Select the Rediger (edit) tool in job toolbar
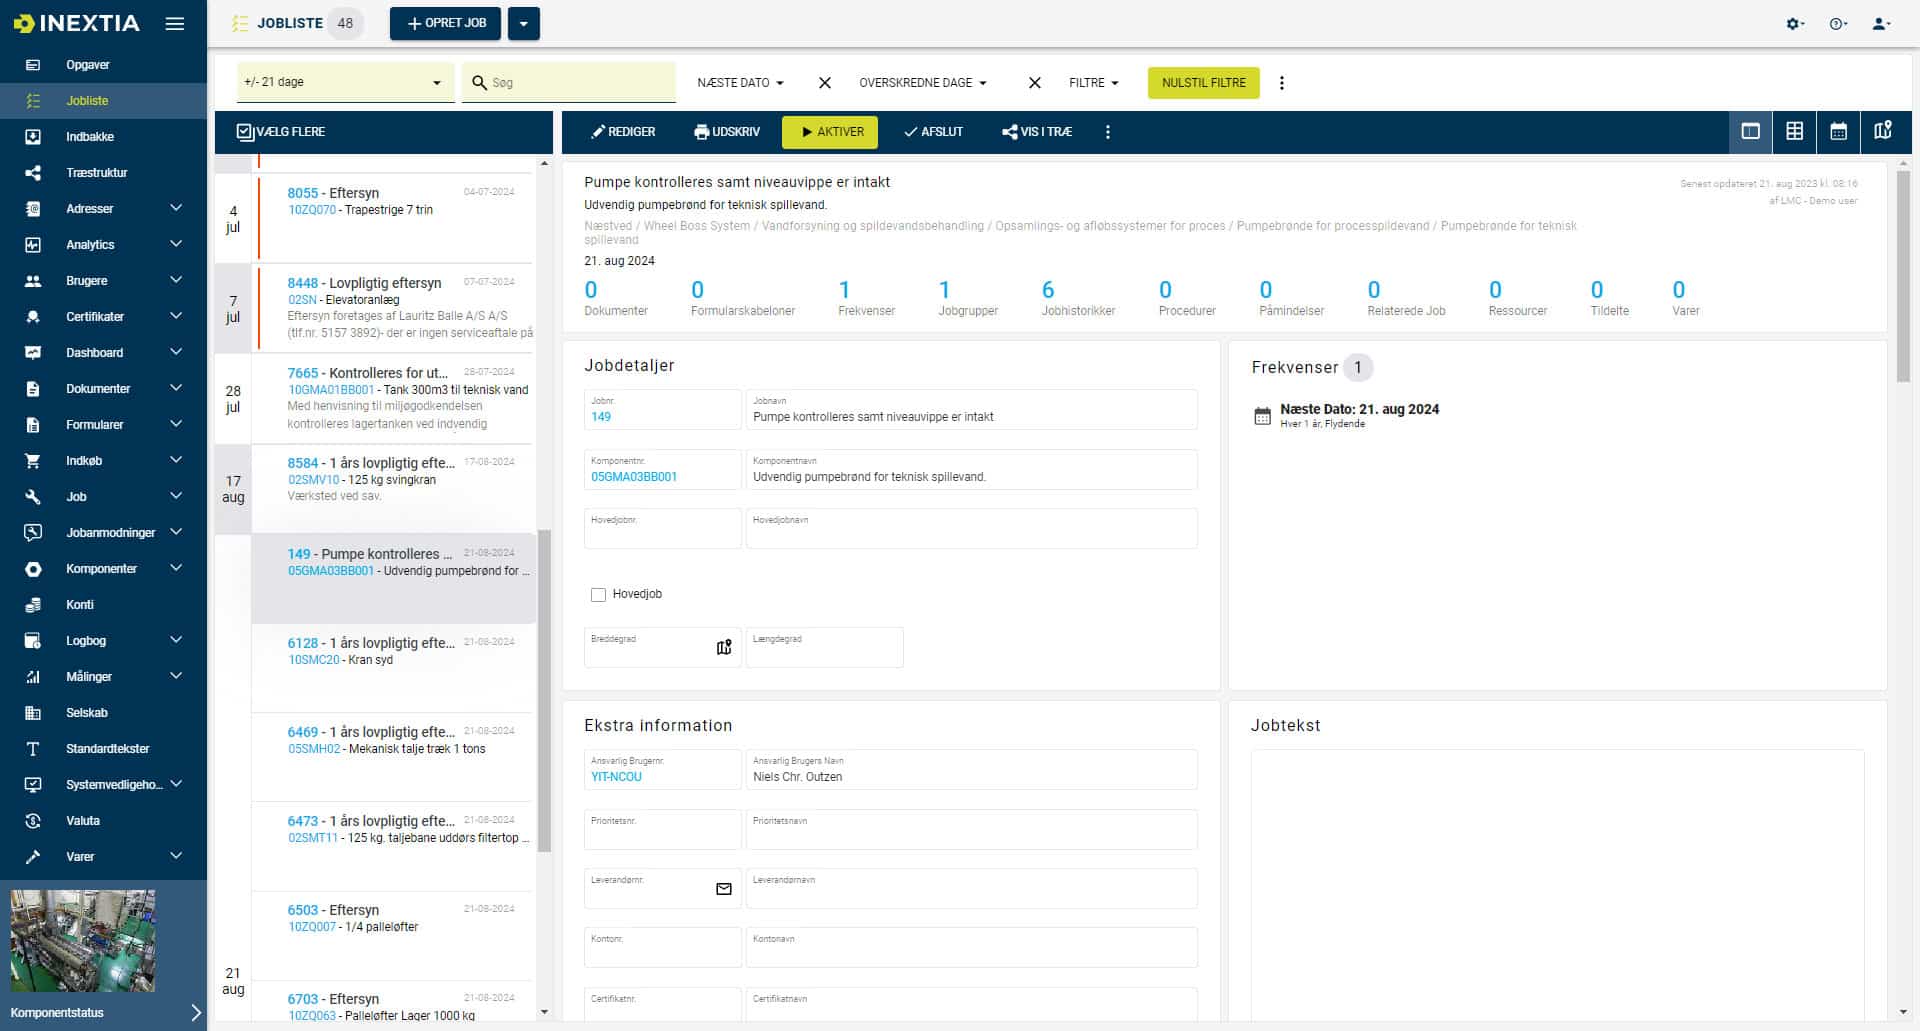1920x1031 pixels. [x=623, y=131]
